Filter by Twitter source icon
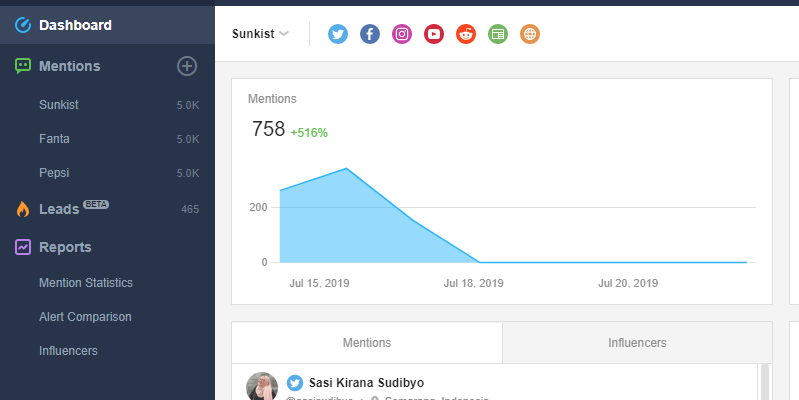 (338, 34)
